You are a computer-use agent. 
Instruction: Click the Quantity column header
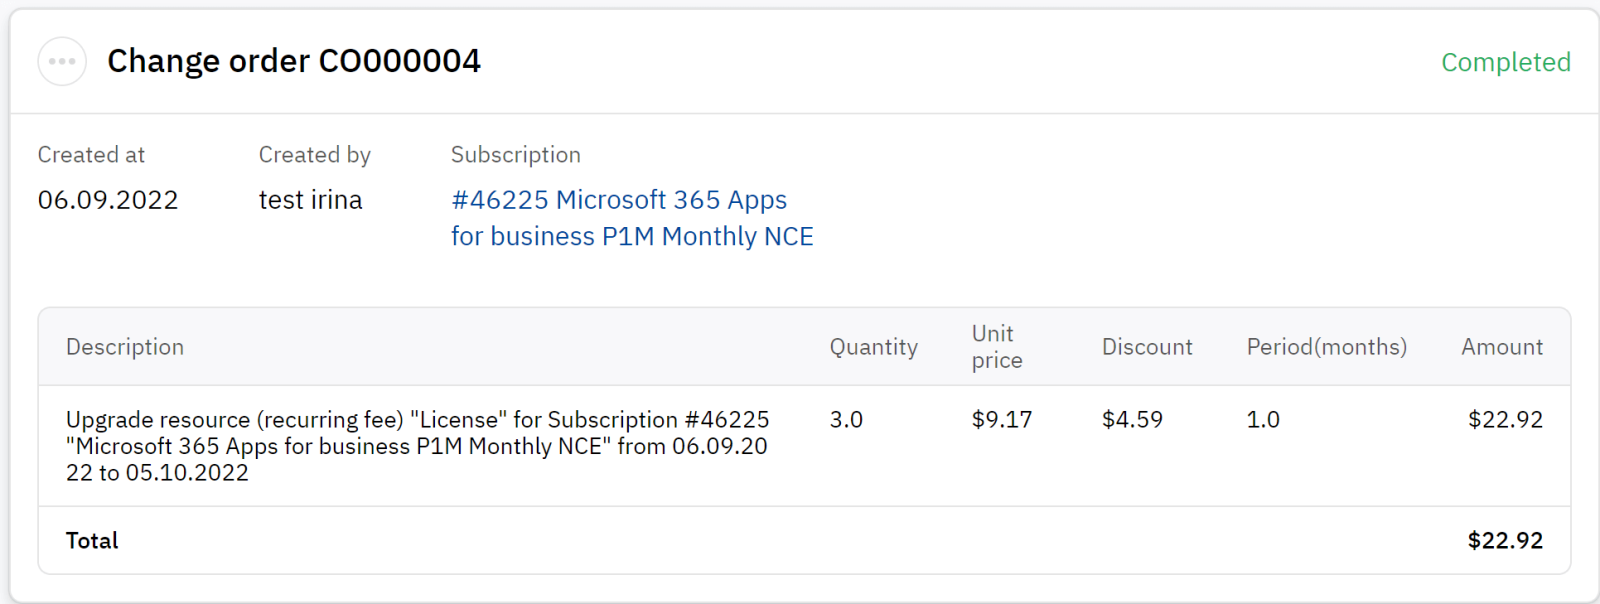tap(873, 347)
